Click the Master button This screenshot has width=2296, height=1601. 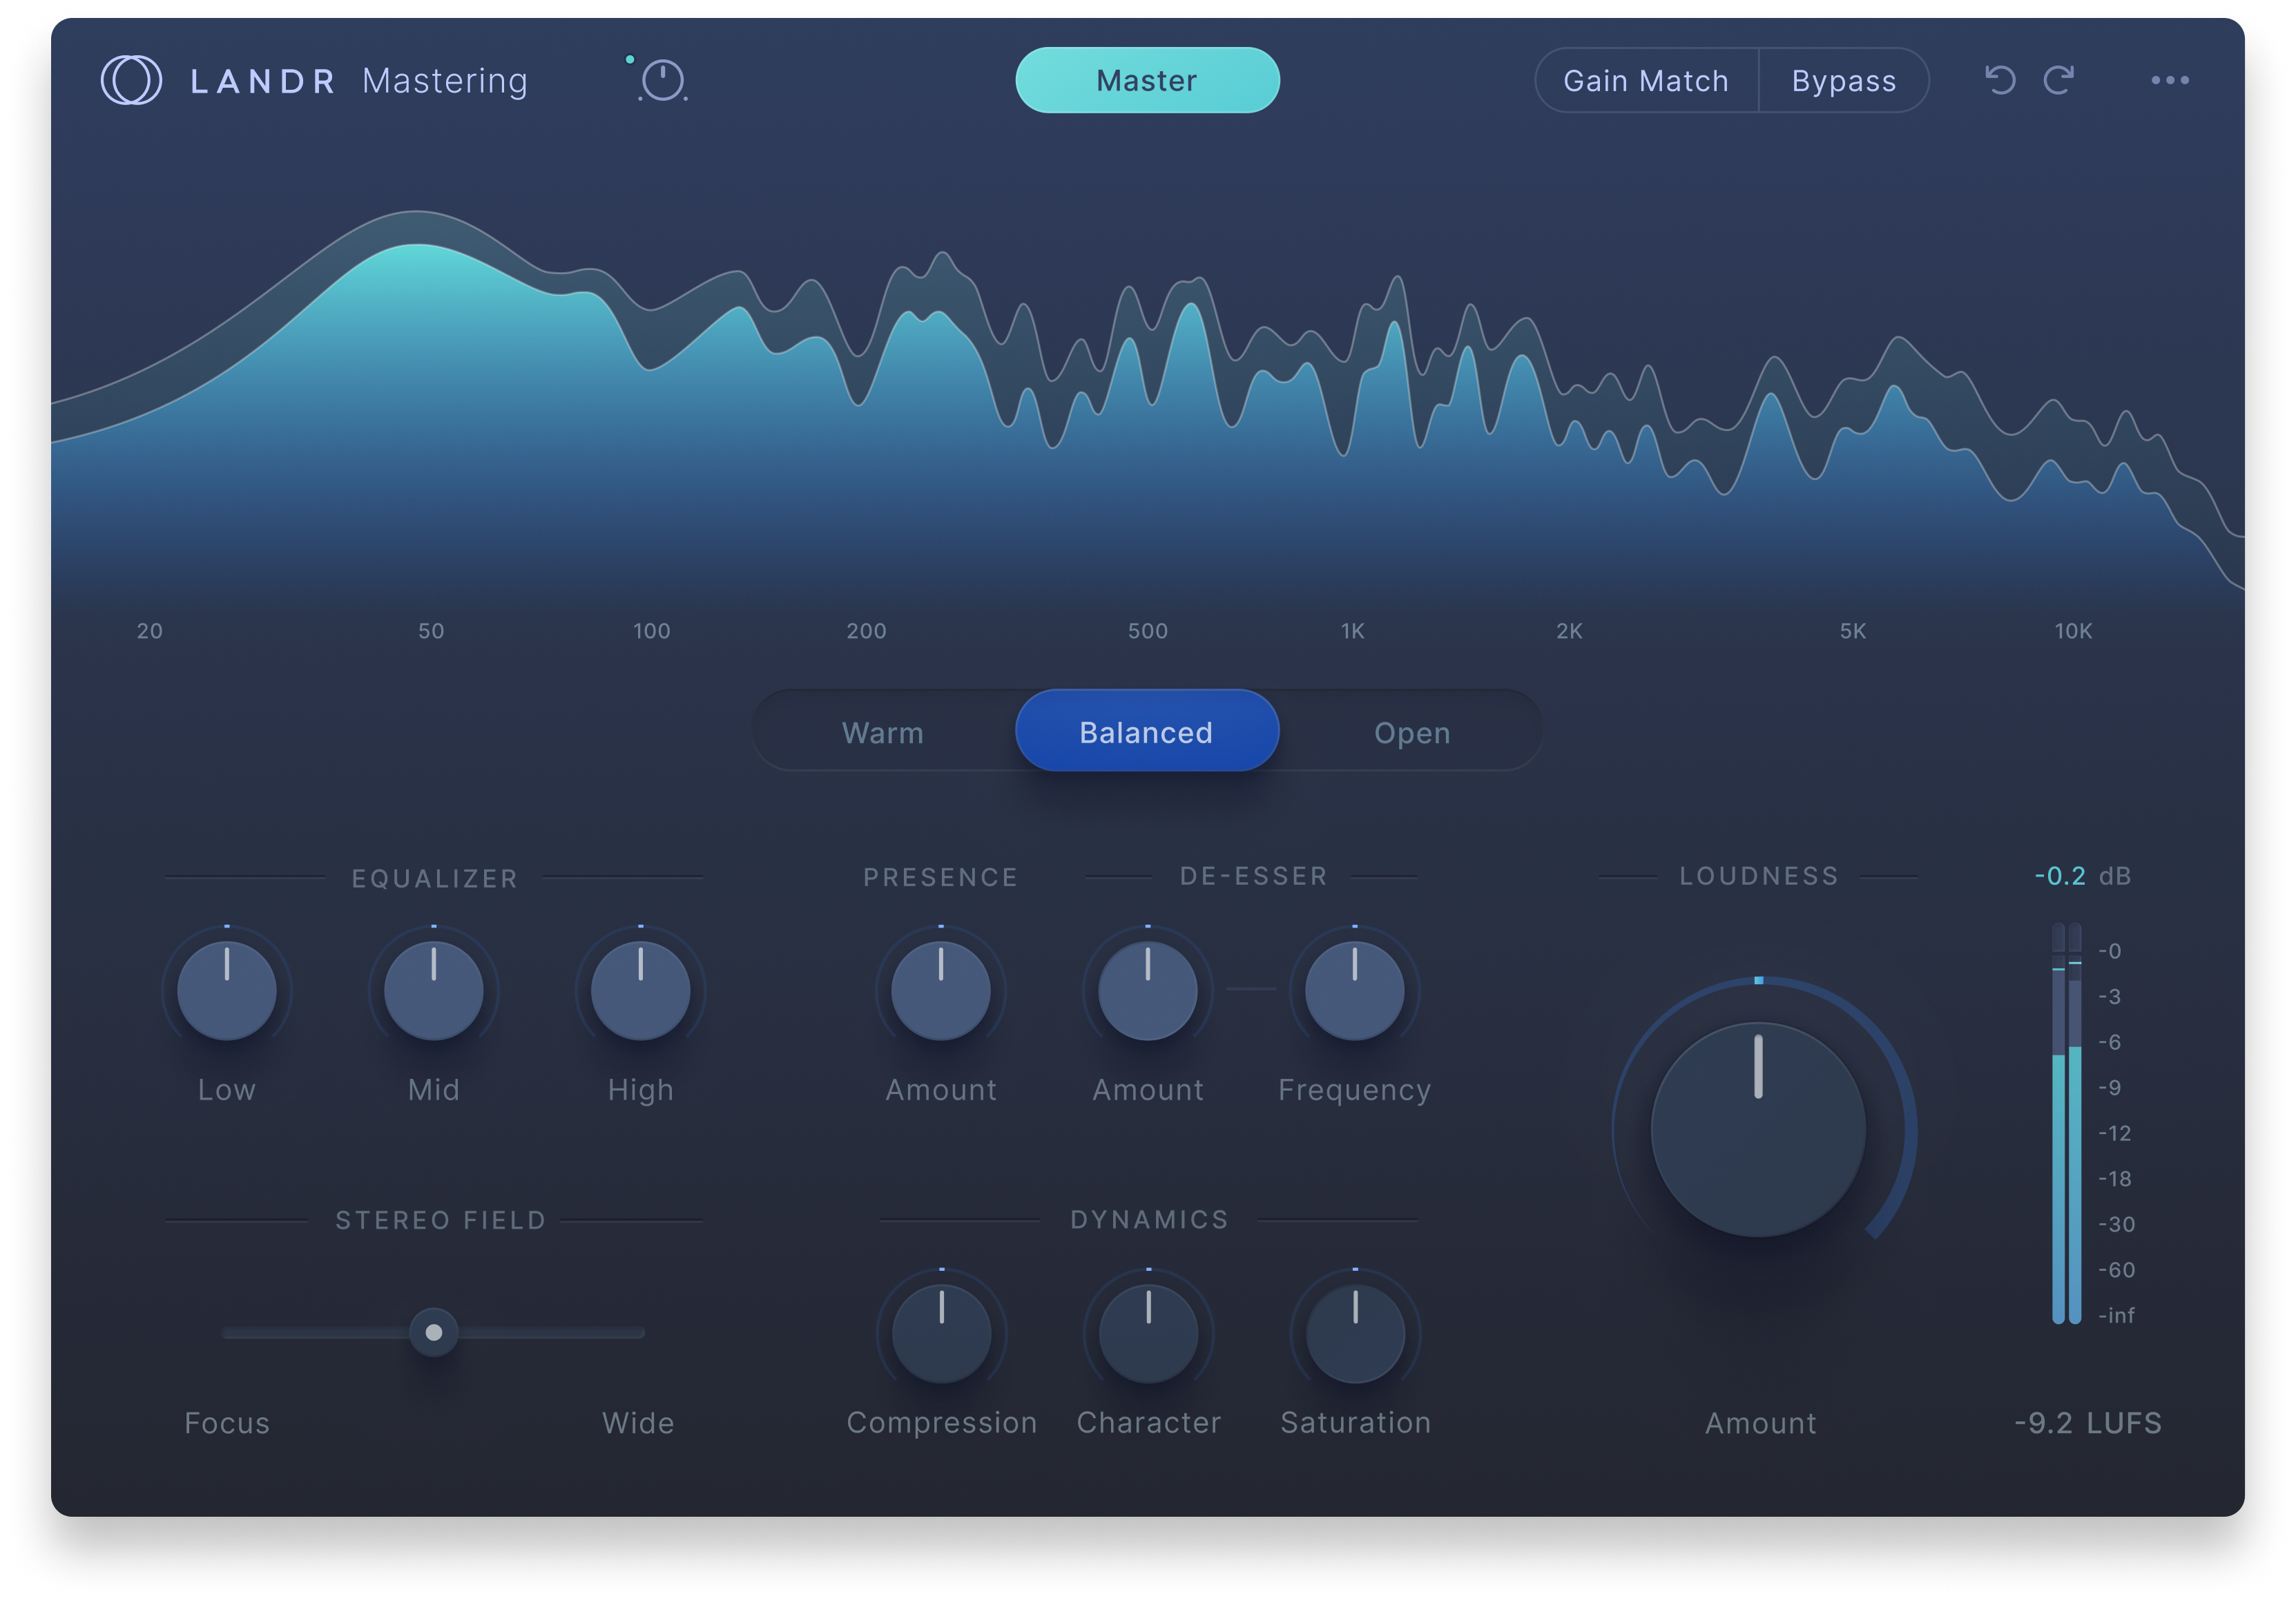tap(1147, 80)
